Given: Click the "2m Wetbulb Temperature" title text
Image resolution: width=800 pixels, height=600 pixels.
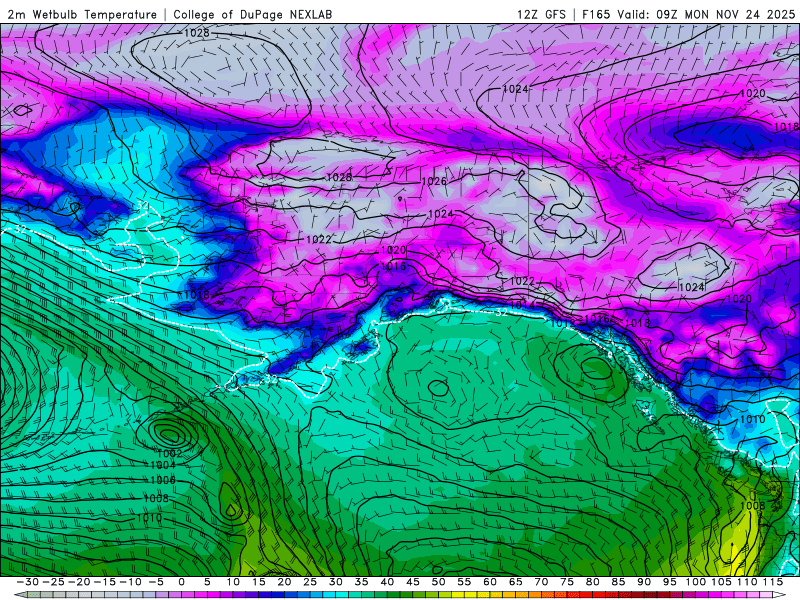Looking at the screenshot, I should pyautogui.click(x=82, y=14).
